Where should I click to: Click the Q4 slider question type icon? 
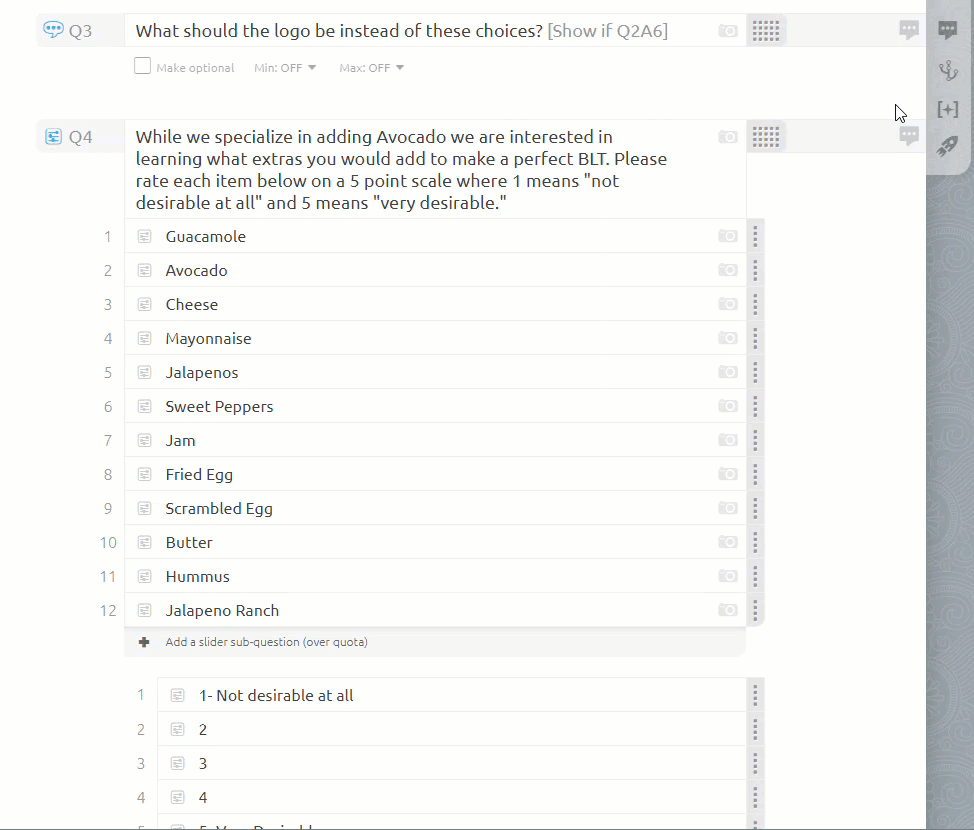click(54, 137)
